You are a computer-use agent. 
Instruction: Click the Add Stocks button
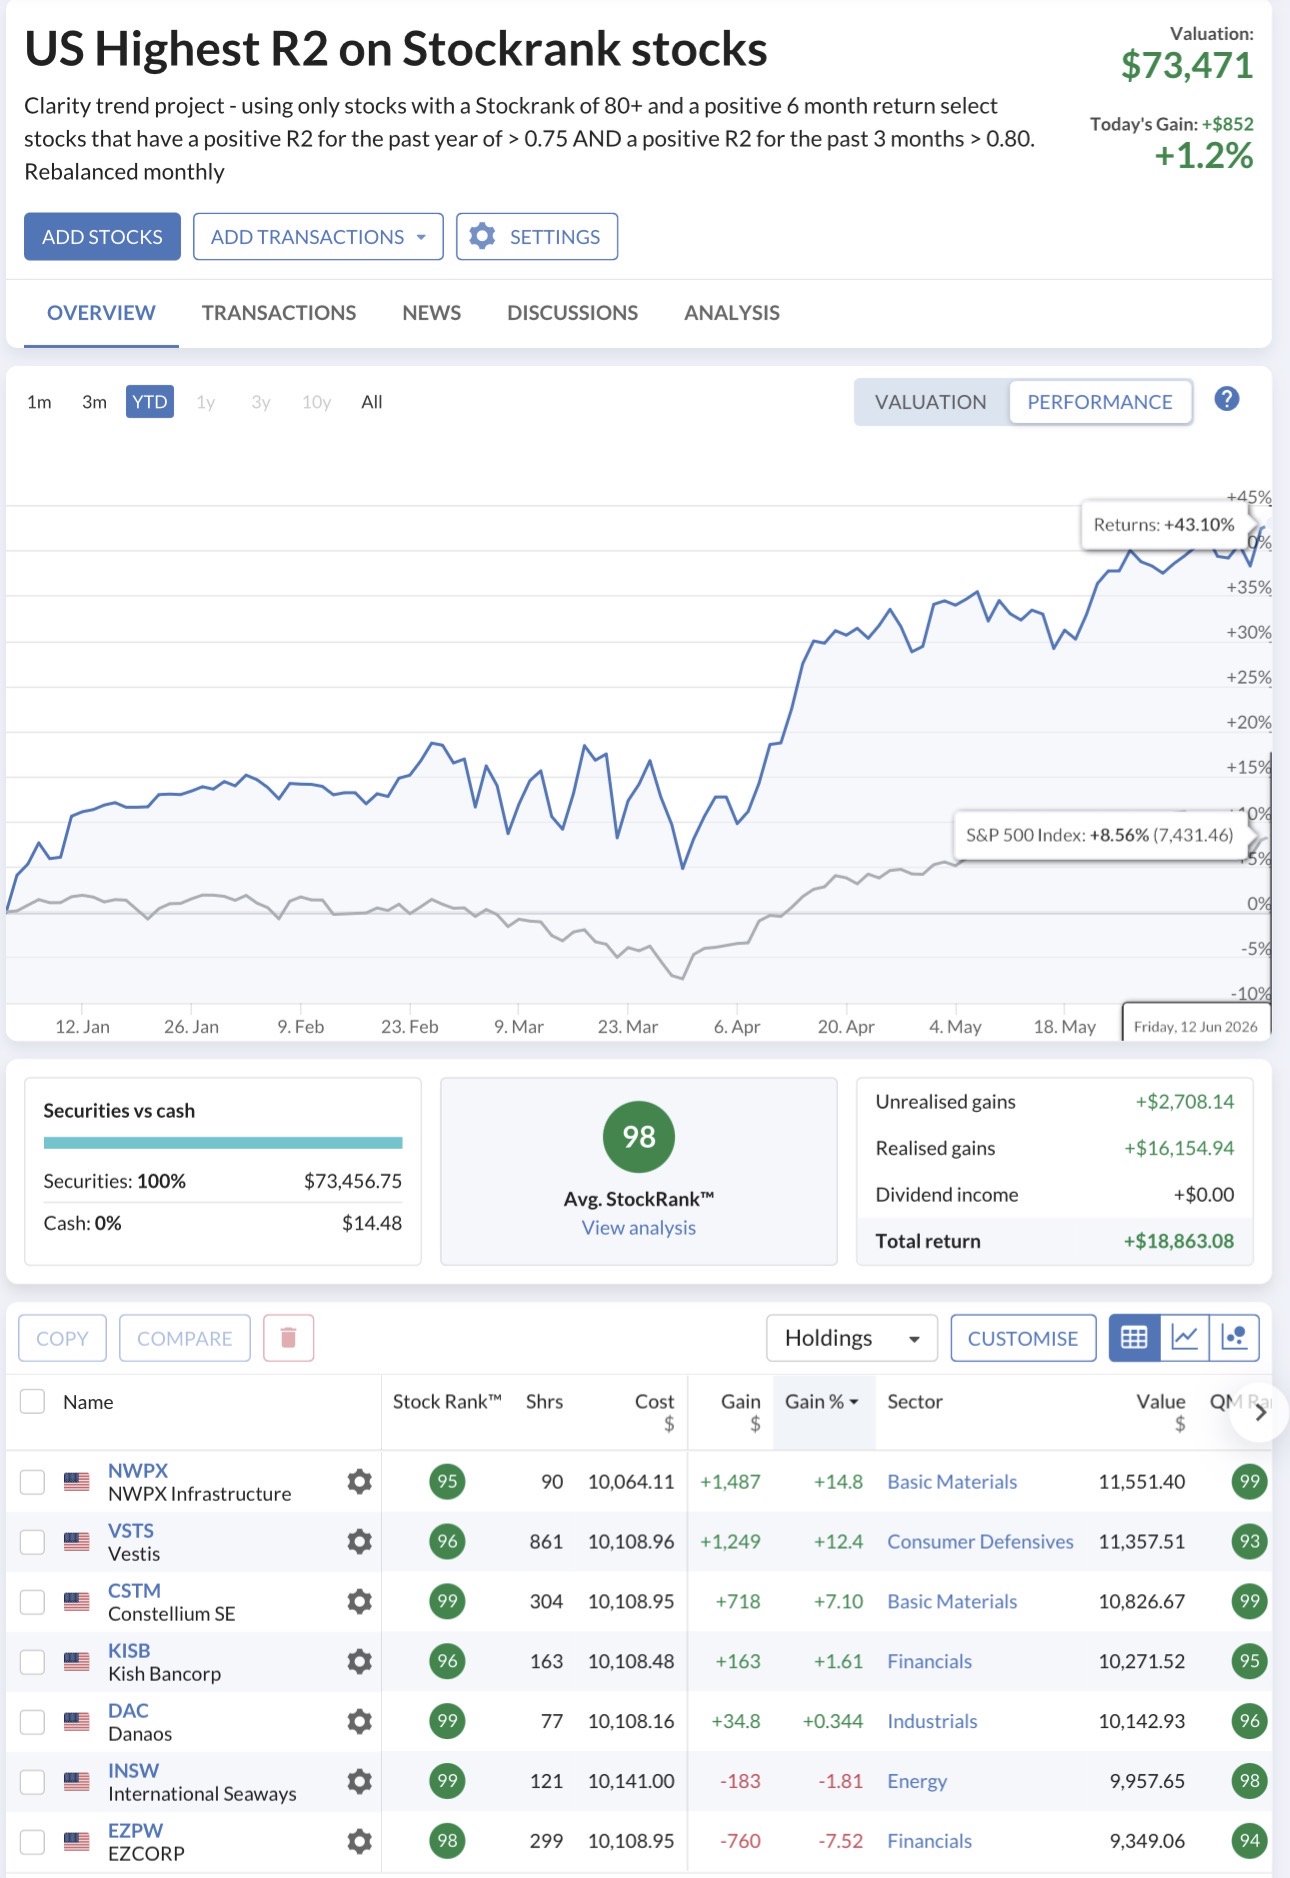[x=102, y=236]
